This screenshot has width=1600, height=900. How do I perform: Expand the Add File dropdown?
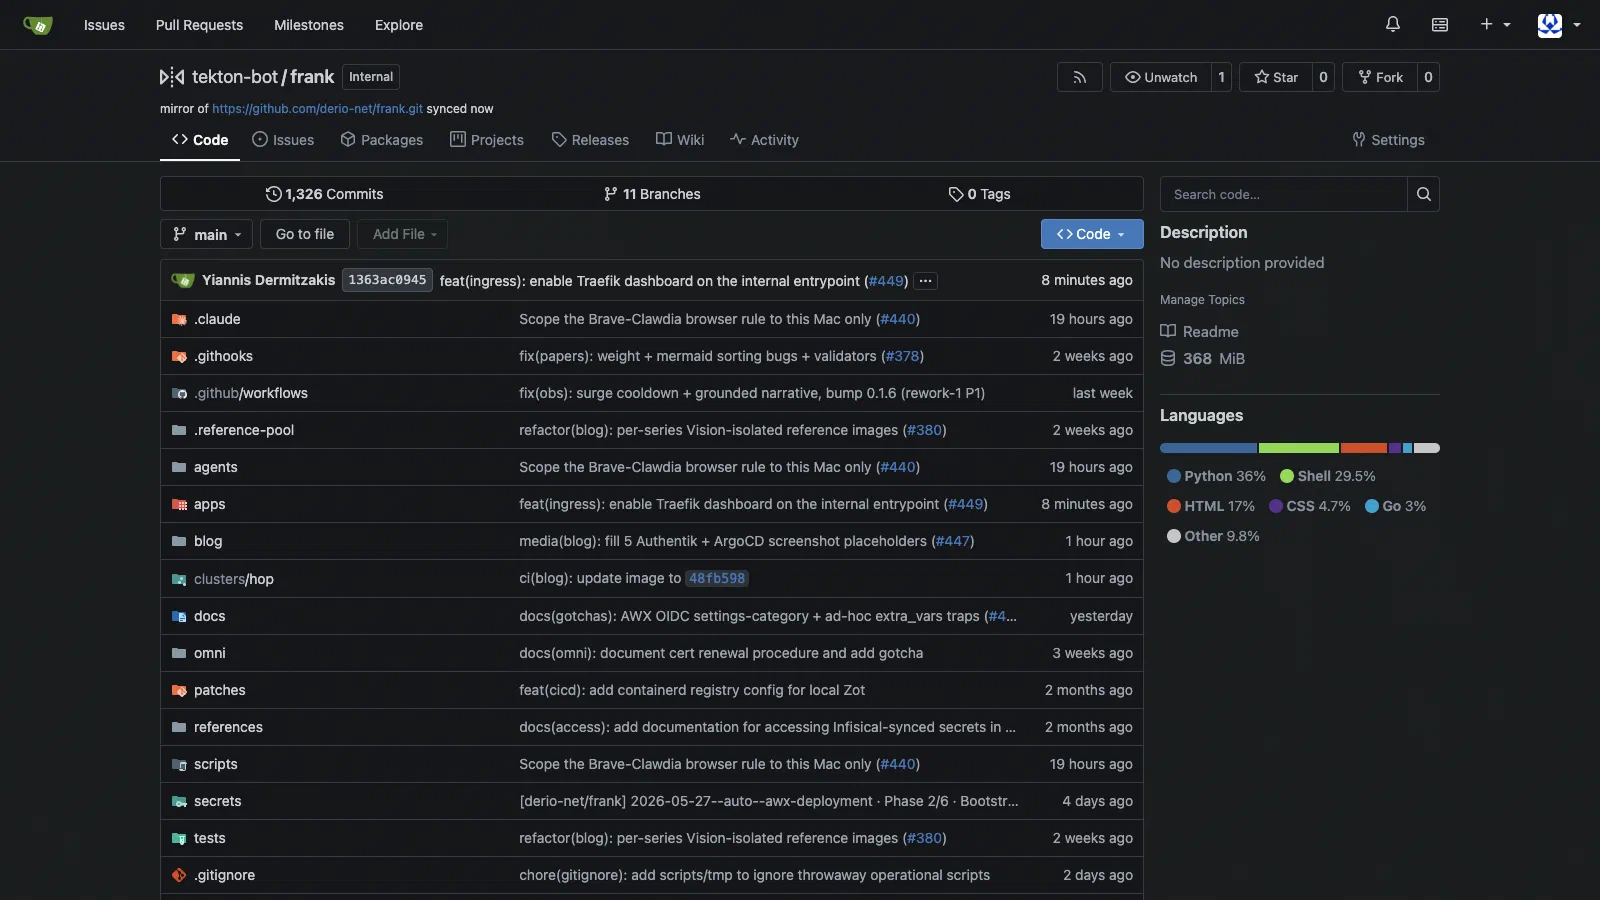402,234
